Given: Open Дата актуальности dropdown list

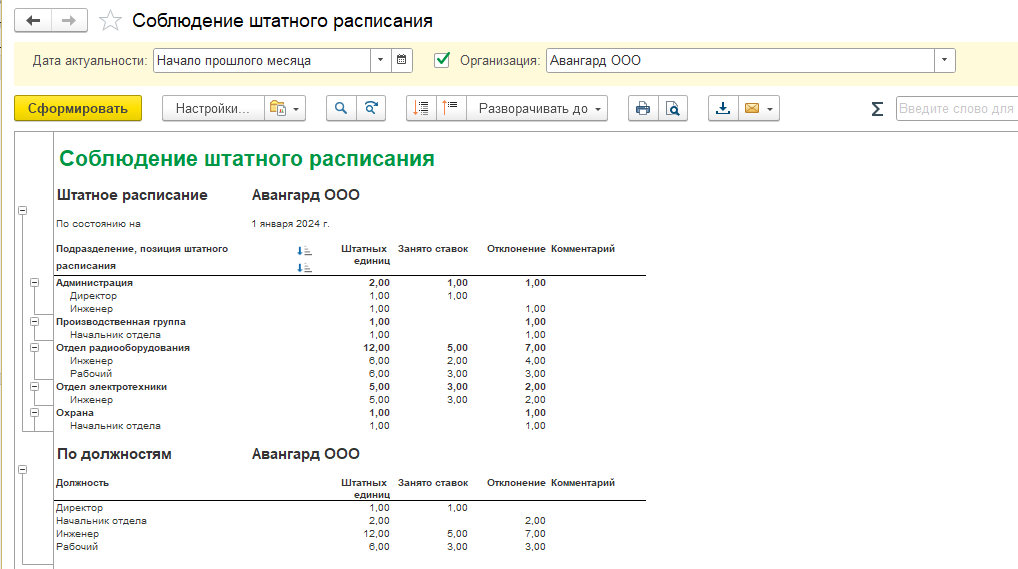Looking at the screenshot, I should click(x=380, y=60).
